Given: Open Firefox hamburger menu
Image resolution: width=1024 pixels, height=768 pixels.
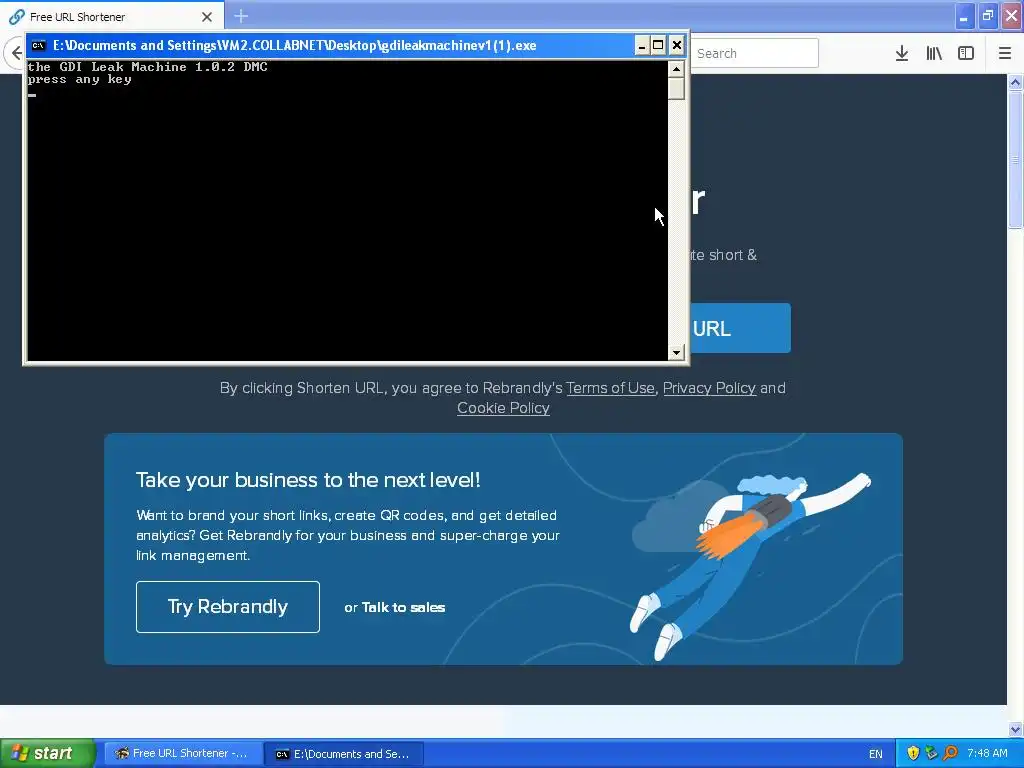Looking at the screenshot, I should [1005, 54].
